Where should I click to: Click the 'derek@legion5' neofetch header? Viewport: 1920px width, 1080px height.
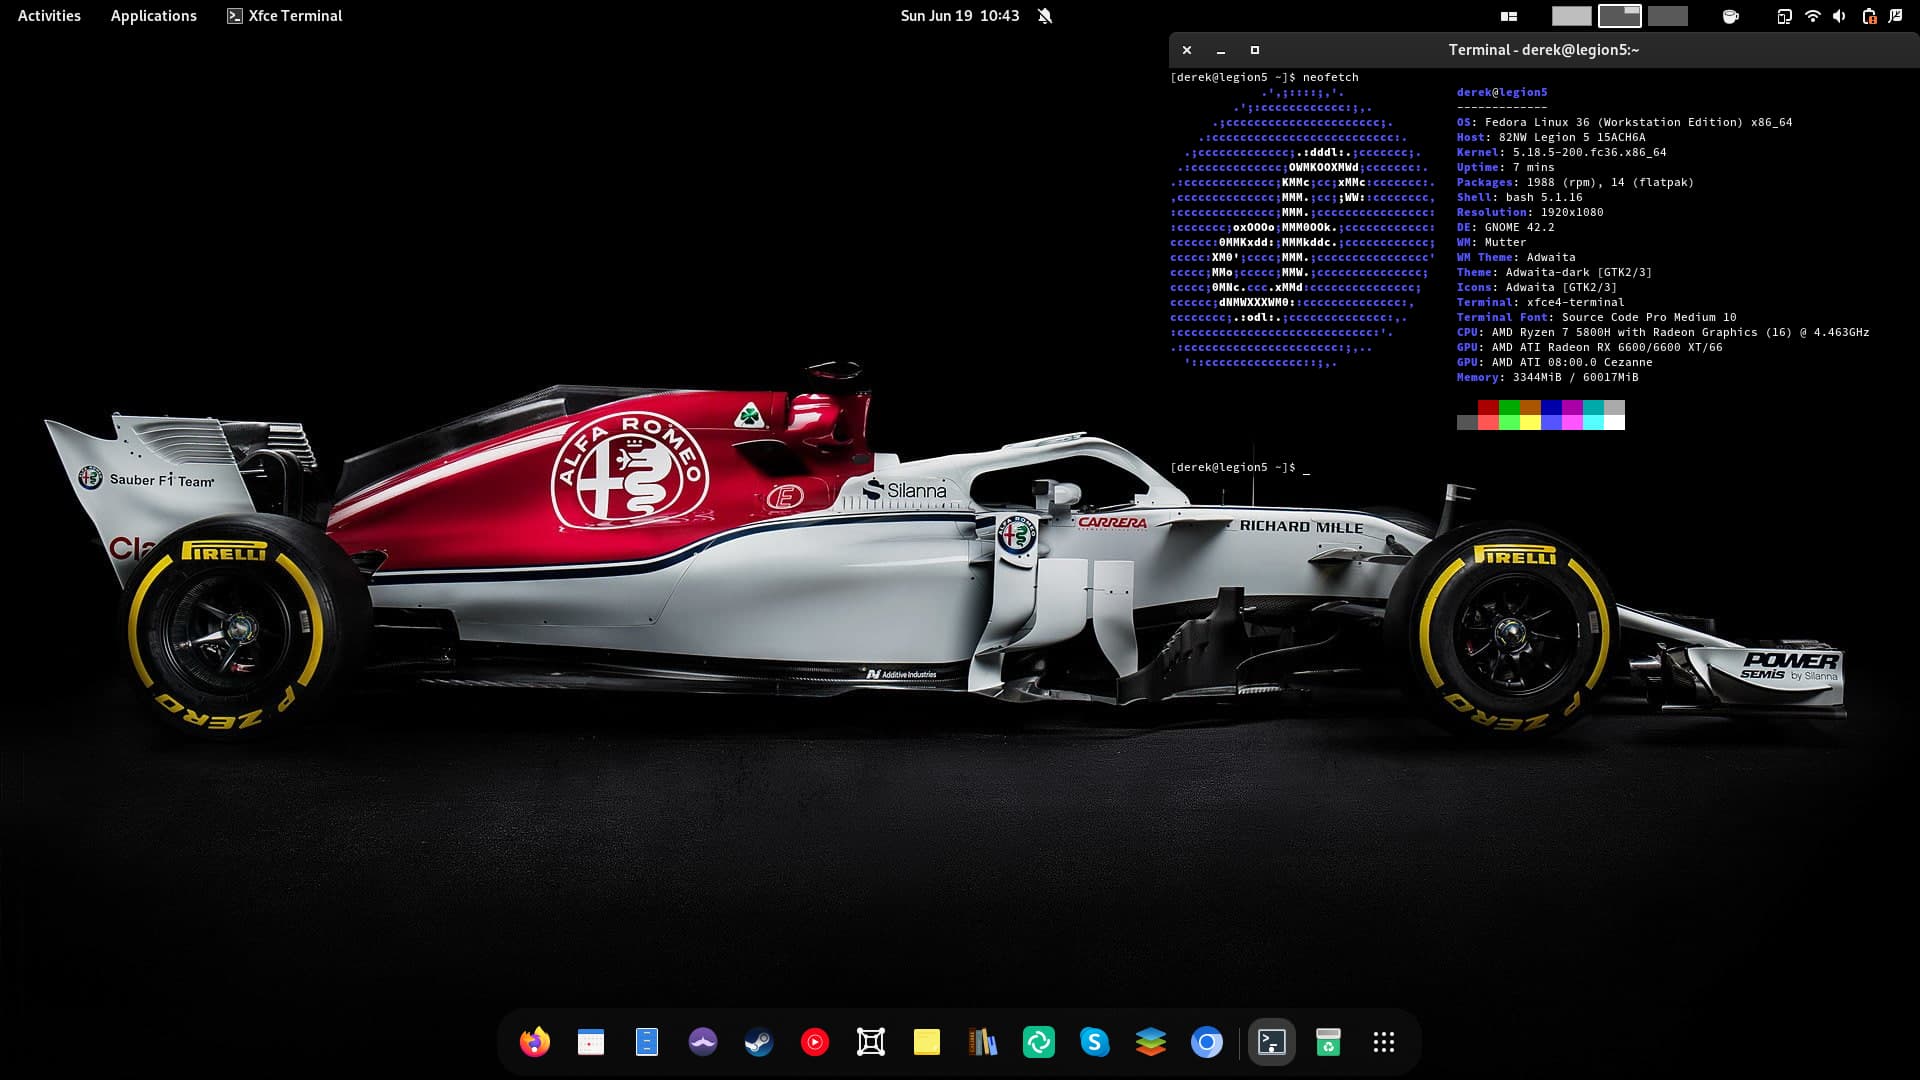click(1502, 92)
